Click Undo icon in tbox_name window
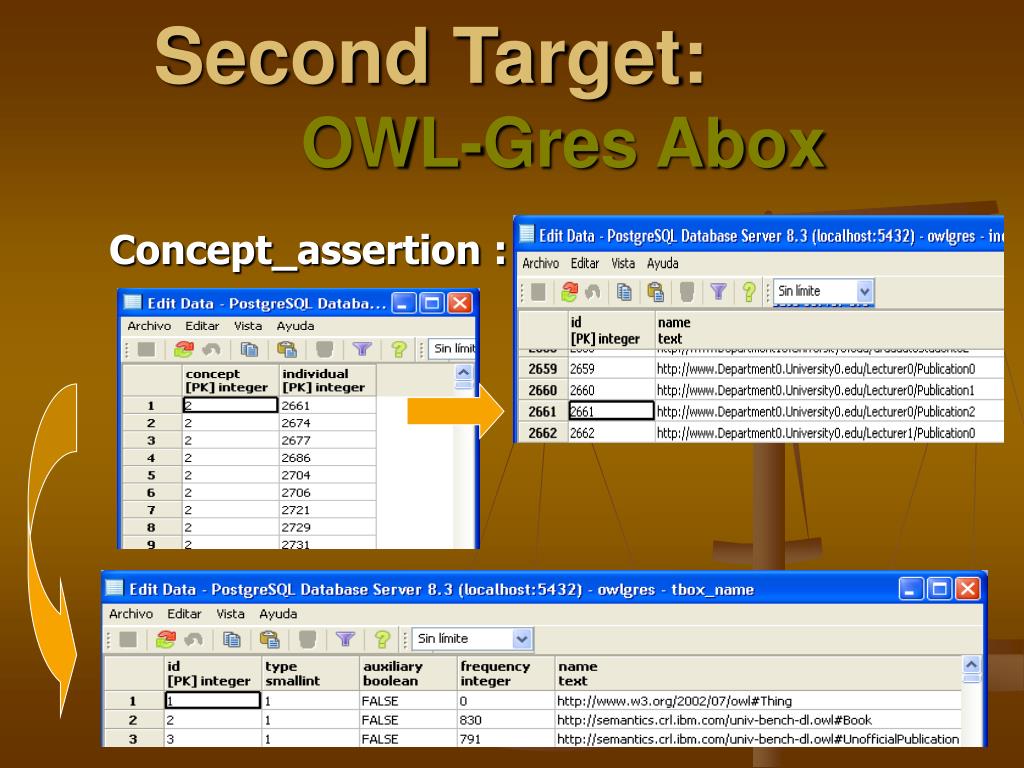This screenshot has width=1024, height=768. point(193,639)
